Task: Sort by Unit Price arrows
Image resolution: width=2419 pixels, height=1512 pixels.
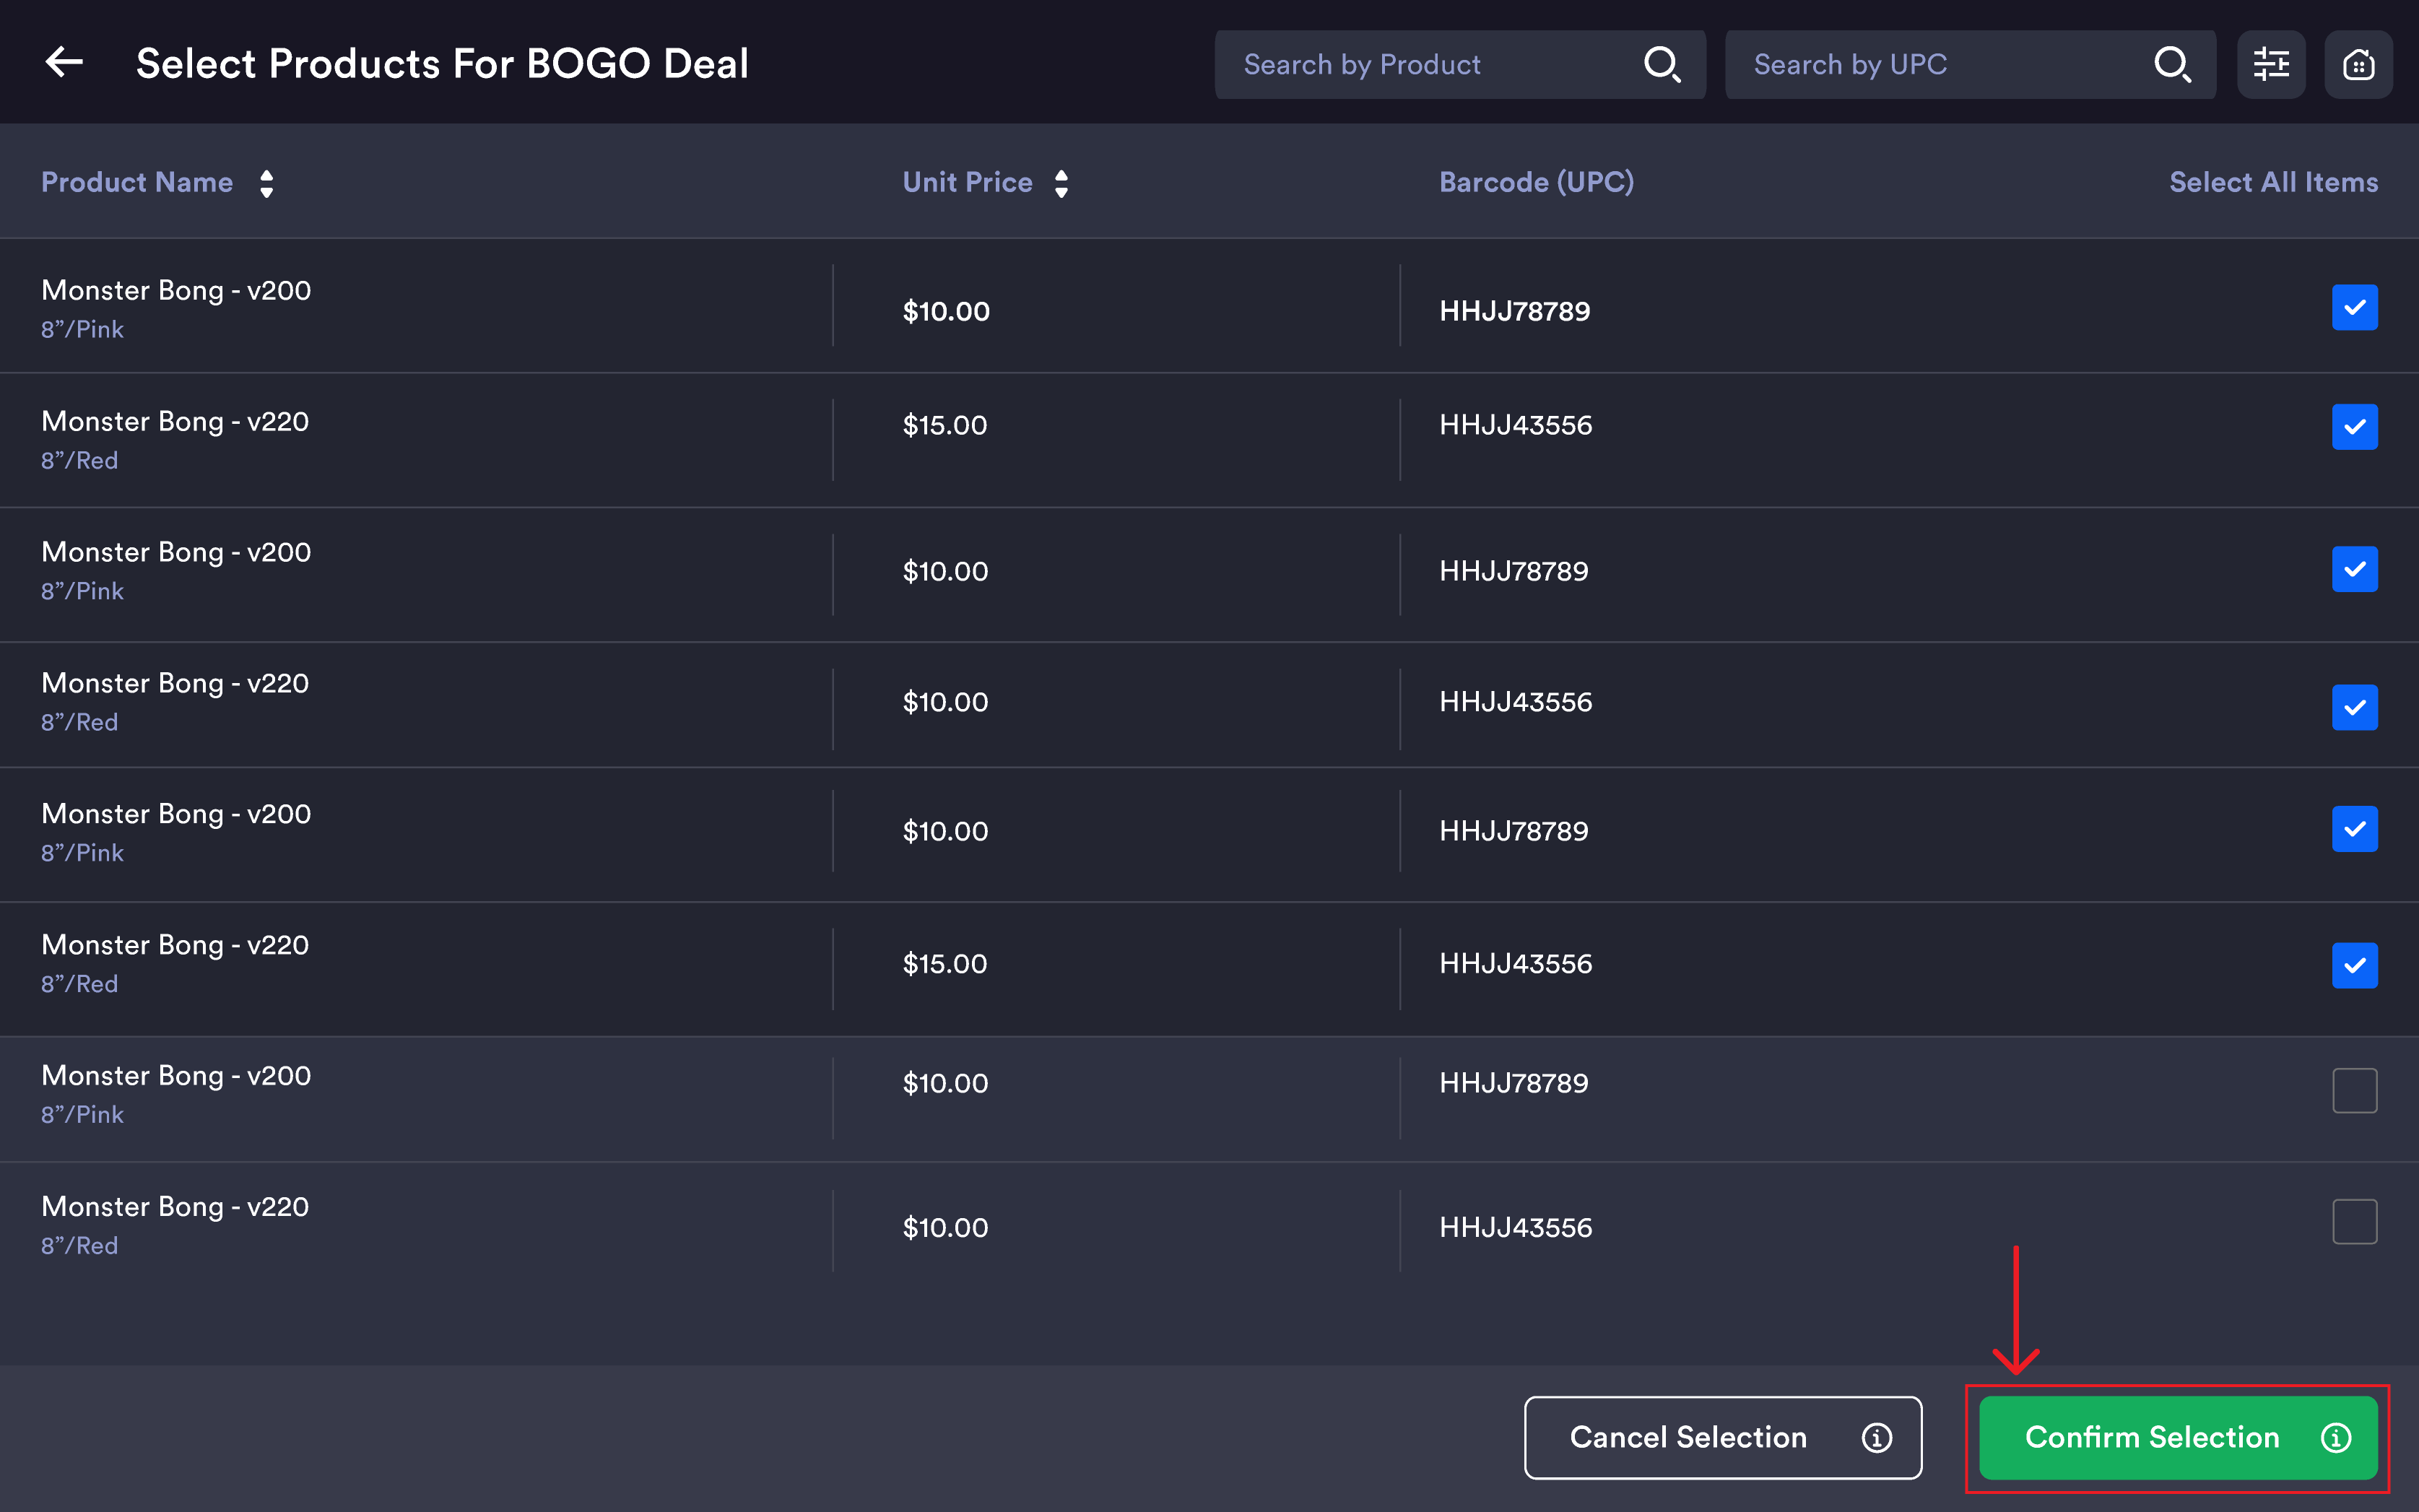Action: click(x=1061, y=183)
